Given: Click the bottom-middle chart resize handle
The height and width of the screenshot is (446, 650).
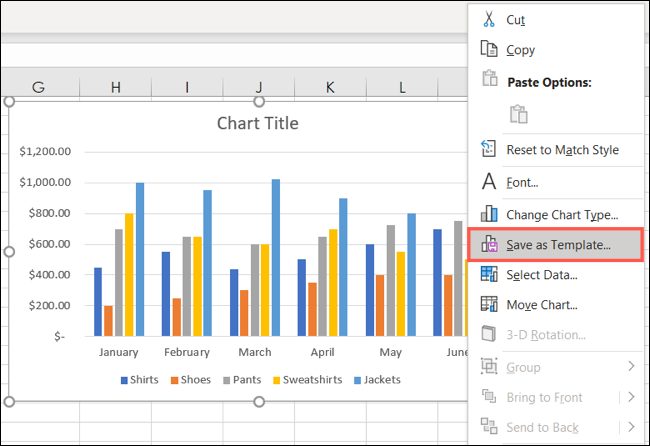Looking at the screenshot, I should tap(259, 401).
